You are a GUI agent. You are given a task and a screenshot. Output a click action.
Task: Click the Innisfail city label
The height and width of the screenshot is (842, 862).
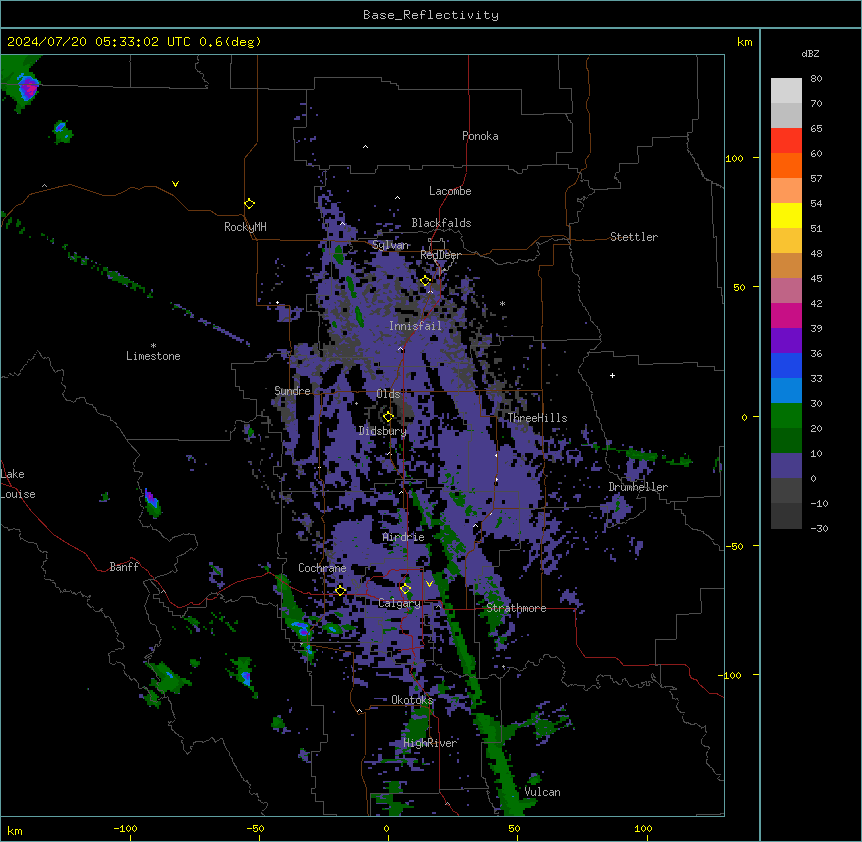(x=415, y=326)
